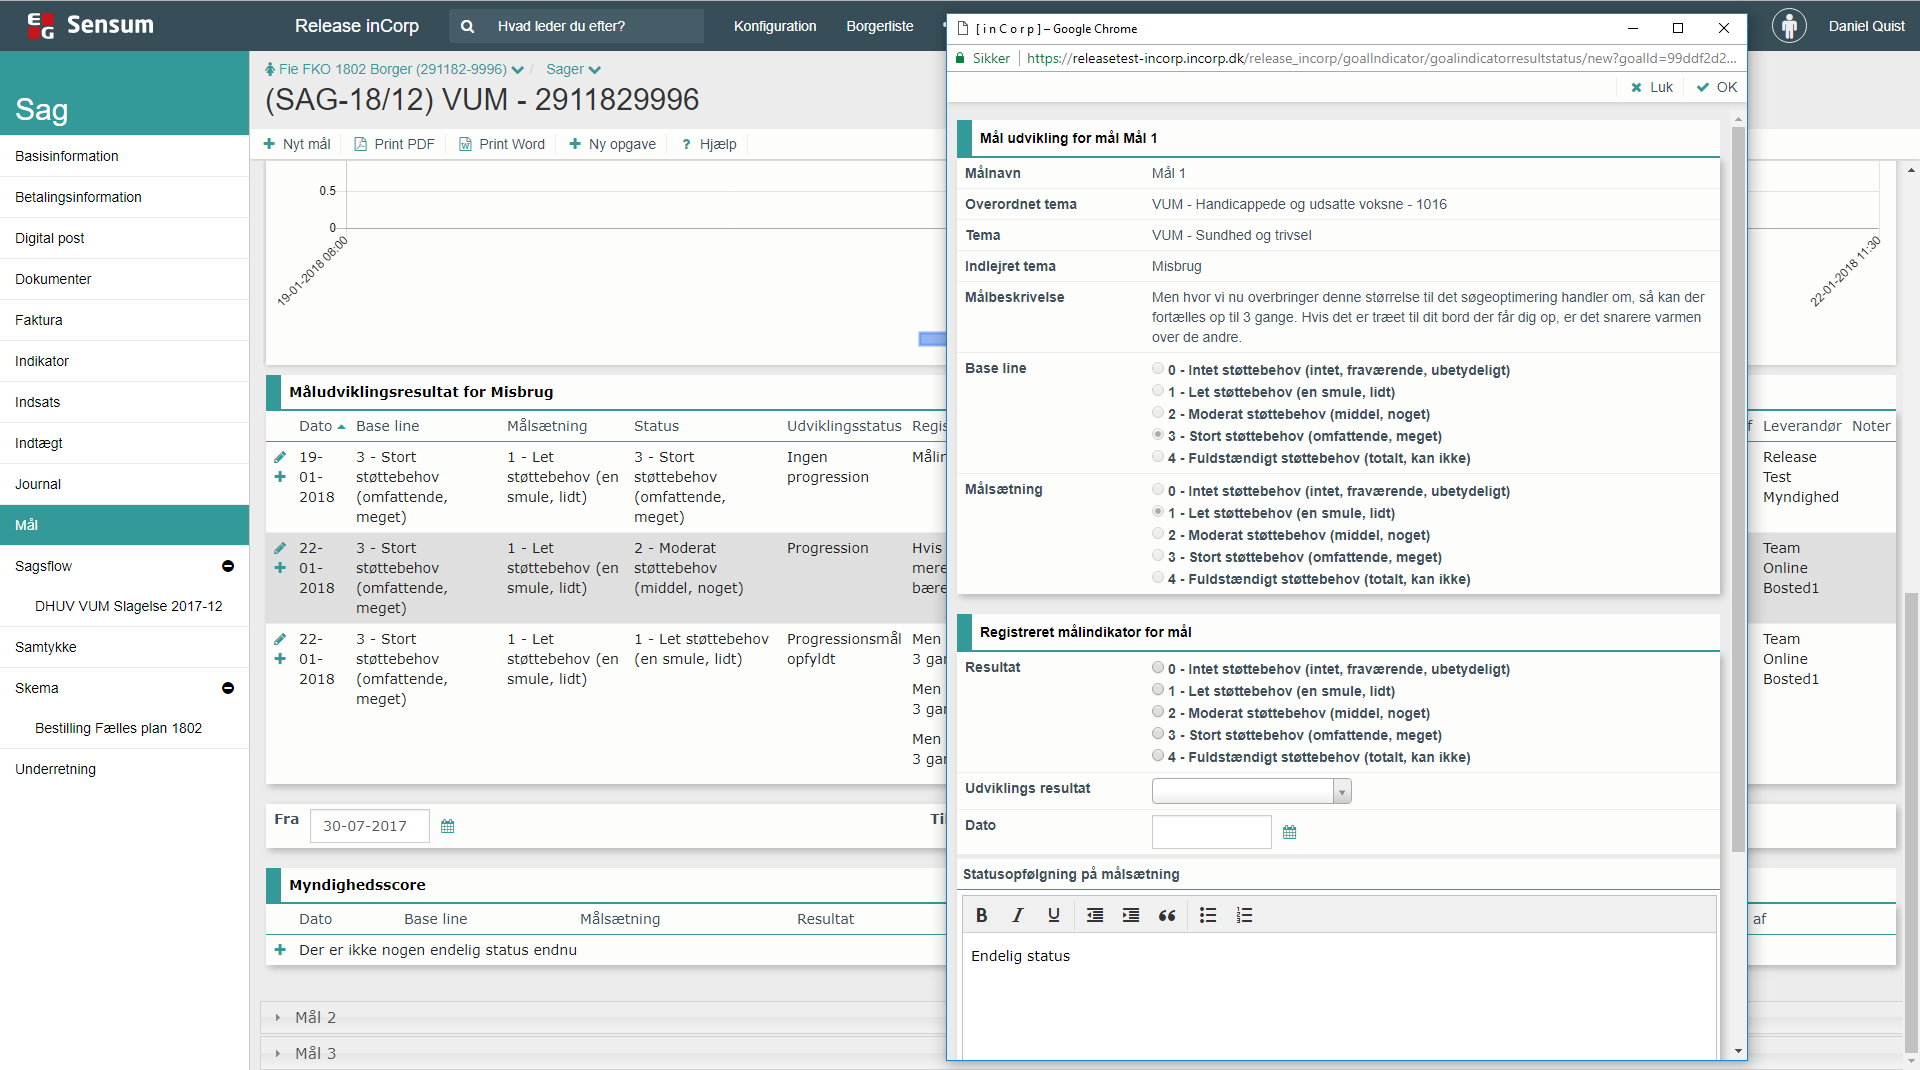
Task: Open Konfiguration in the top navigation
Action: 774,26
